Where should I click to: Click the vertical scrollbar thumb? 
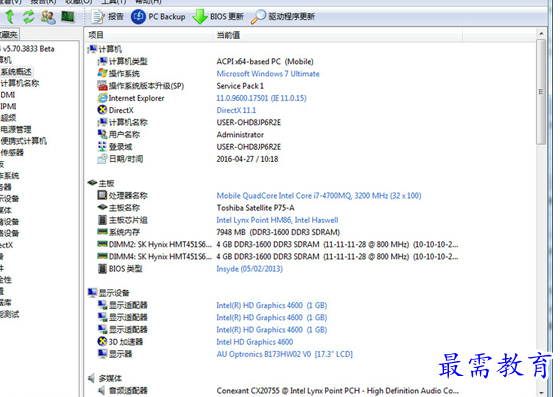541,91
